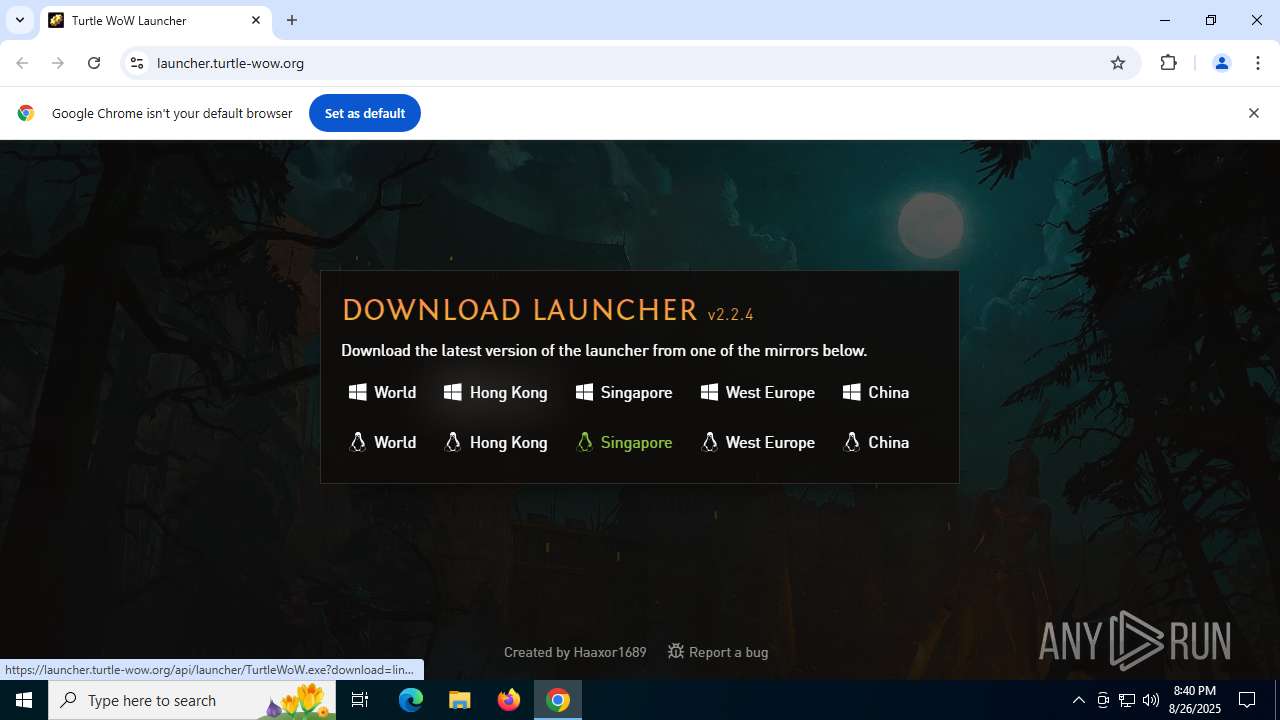
Task: Download Linux launcher from West Europe mirror
Action: [x=758, y=442]
